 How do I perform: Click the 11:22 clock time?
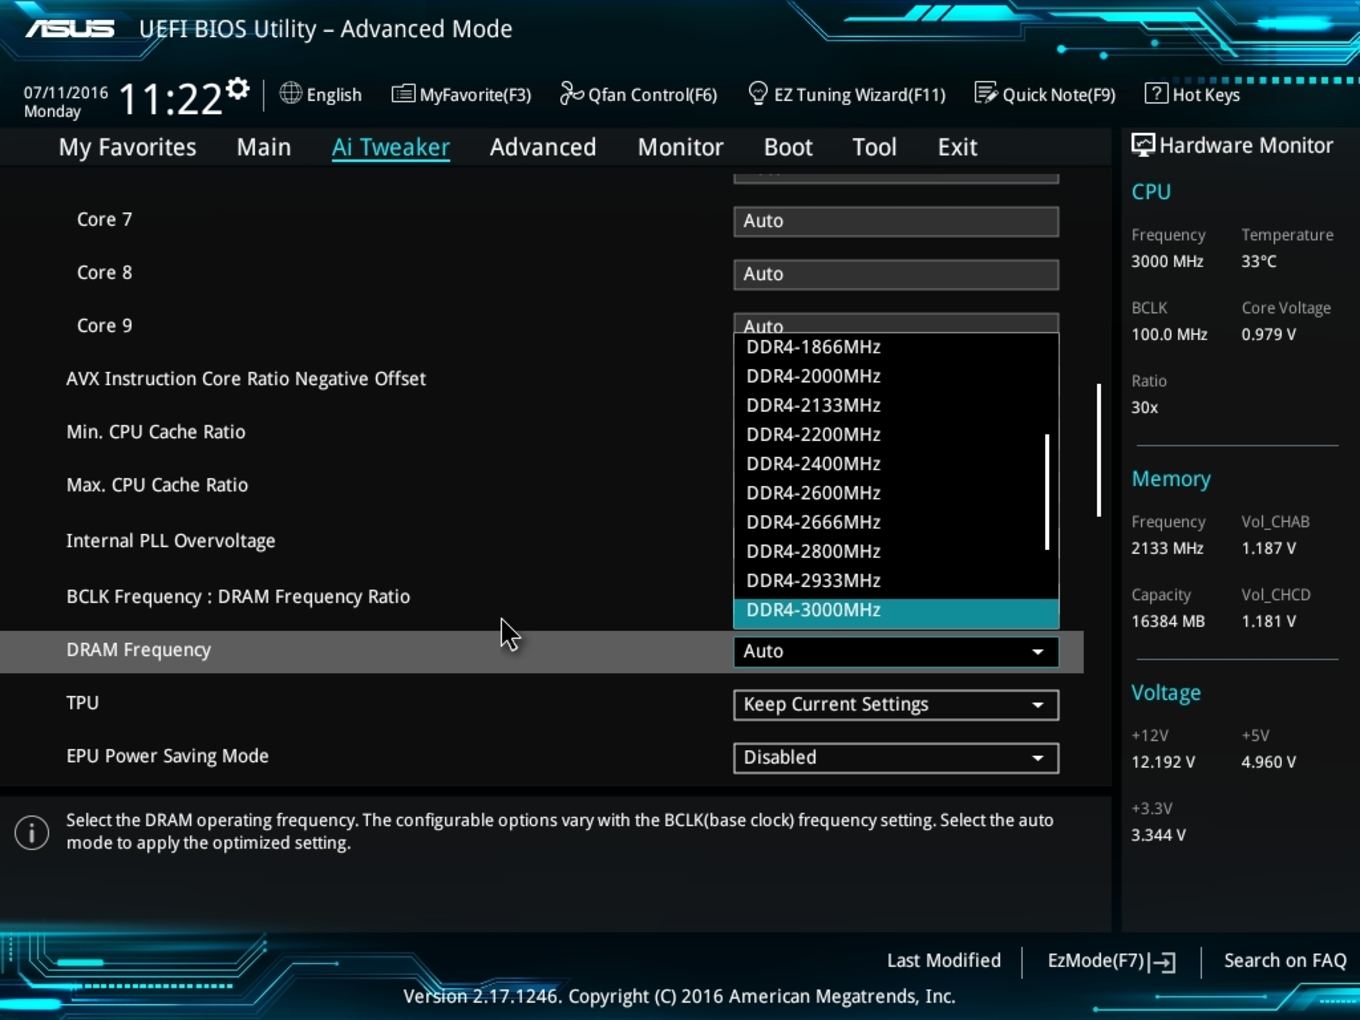(x=170, y=99)
